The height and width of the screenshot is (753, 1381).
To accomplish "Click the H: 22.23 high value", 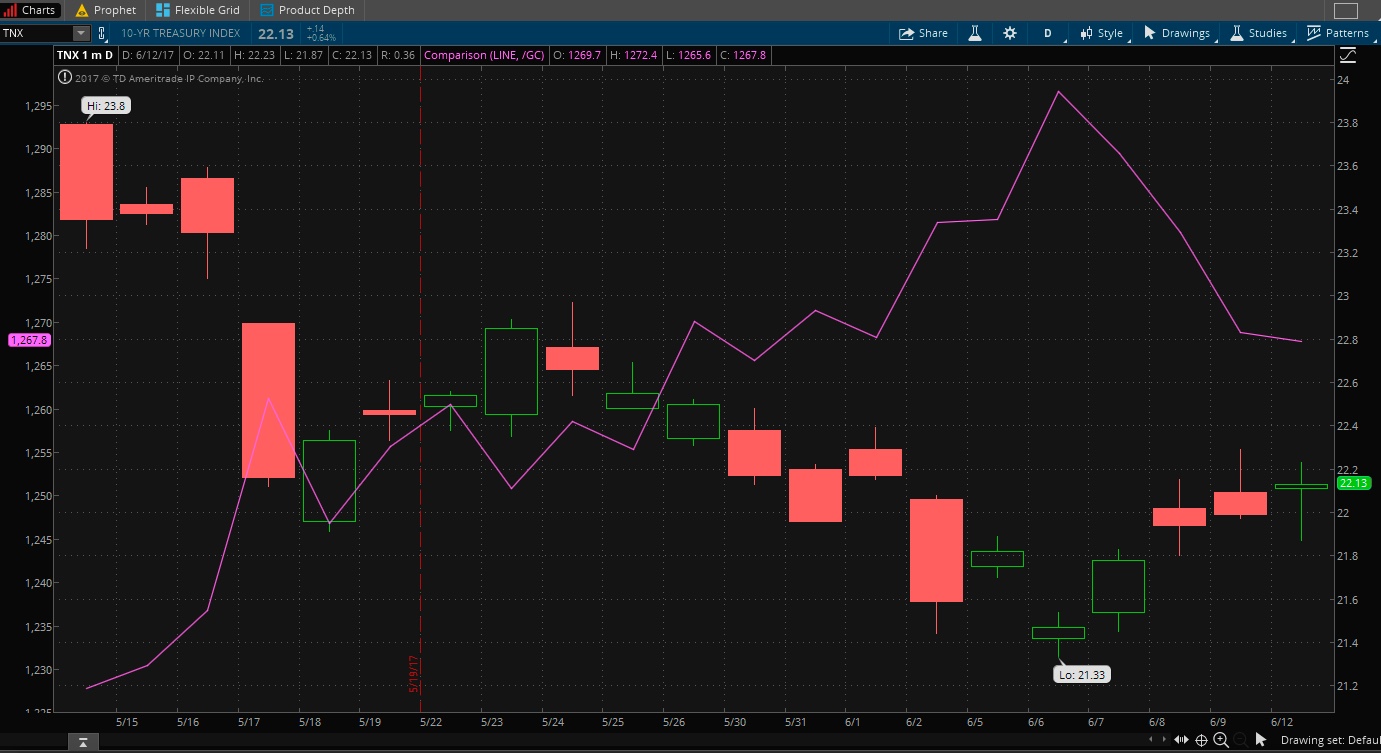I will pos(253,55).
